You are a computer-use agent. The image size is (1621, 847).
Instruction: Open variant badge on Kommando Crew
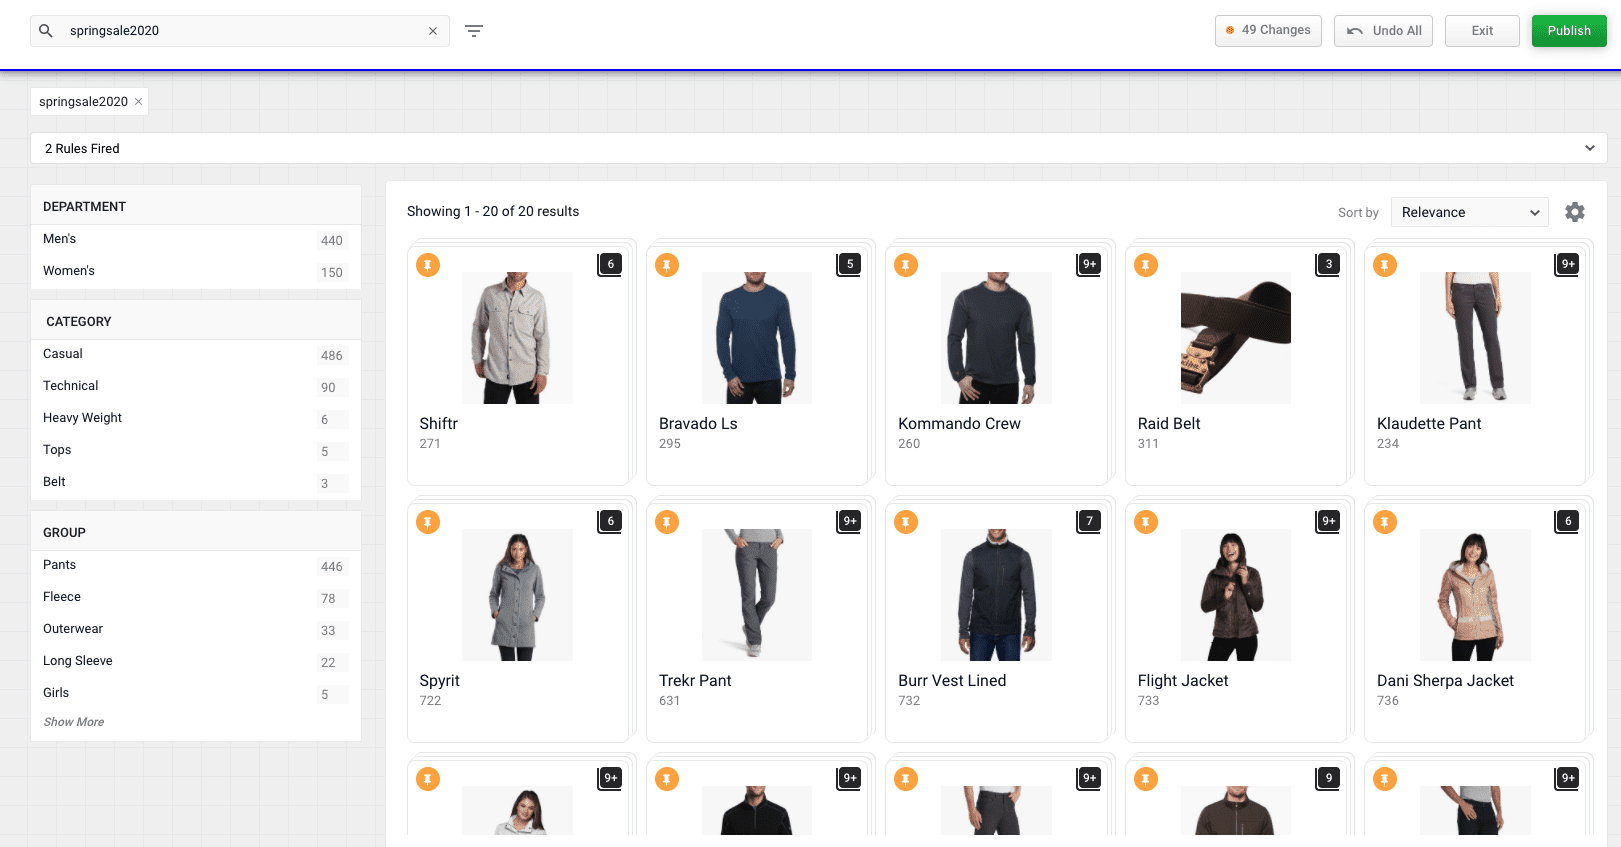click(1089, 264)
